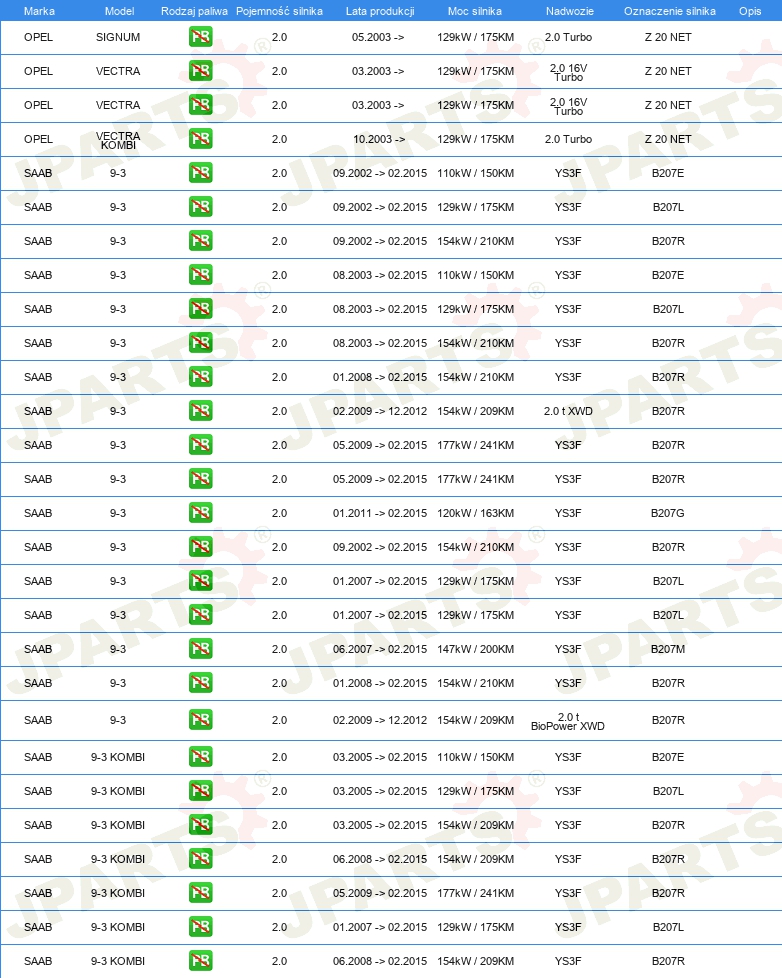The width and height of the screenshot is (782, 978).
Task: Click the B207M engine code cell
Action: click(x=668, y=649)
